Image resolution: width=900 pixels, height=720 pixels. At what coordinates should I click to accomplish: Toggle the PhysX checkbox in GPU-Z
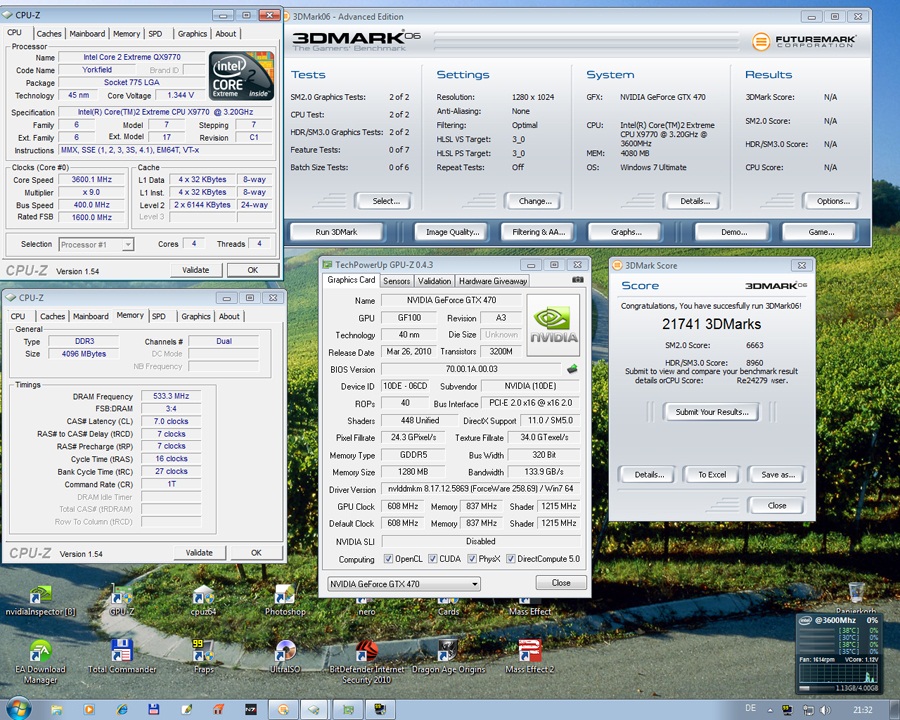pyautogui.click(x=472, y=559)
